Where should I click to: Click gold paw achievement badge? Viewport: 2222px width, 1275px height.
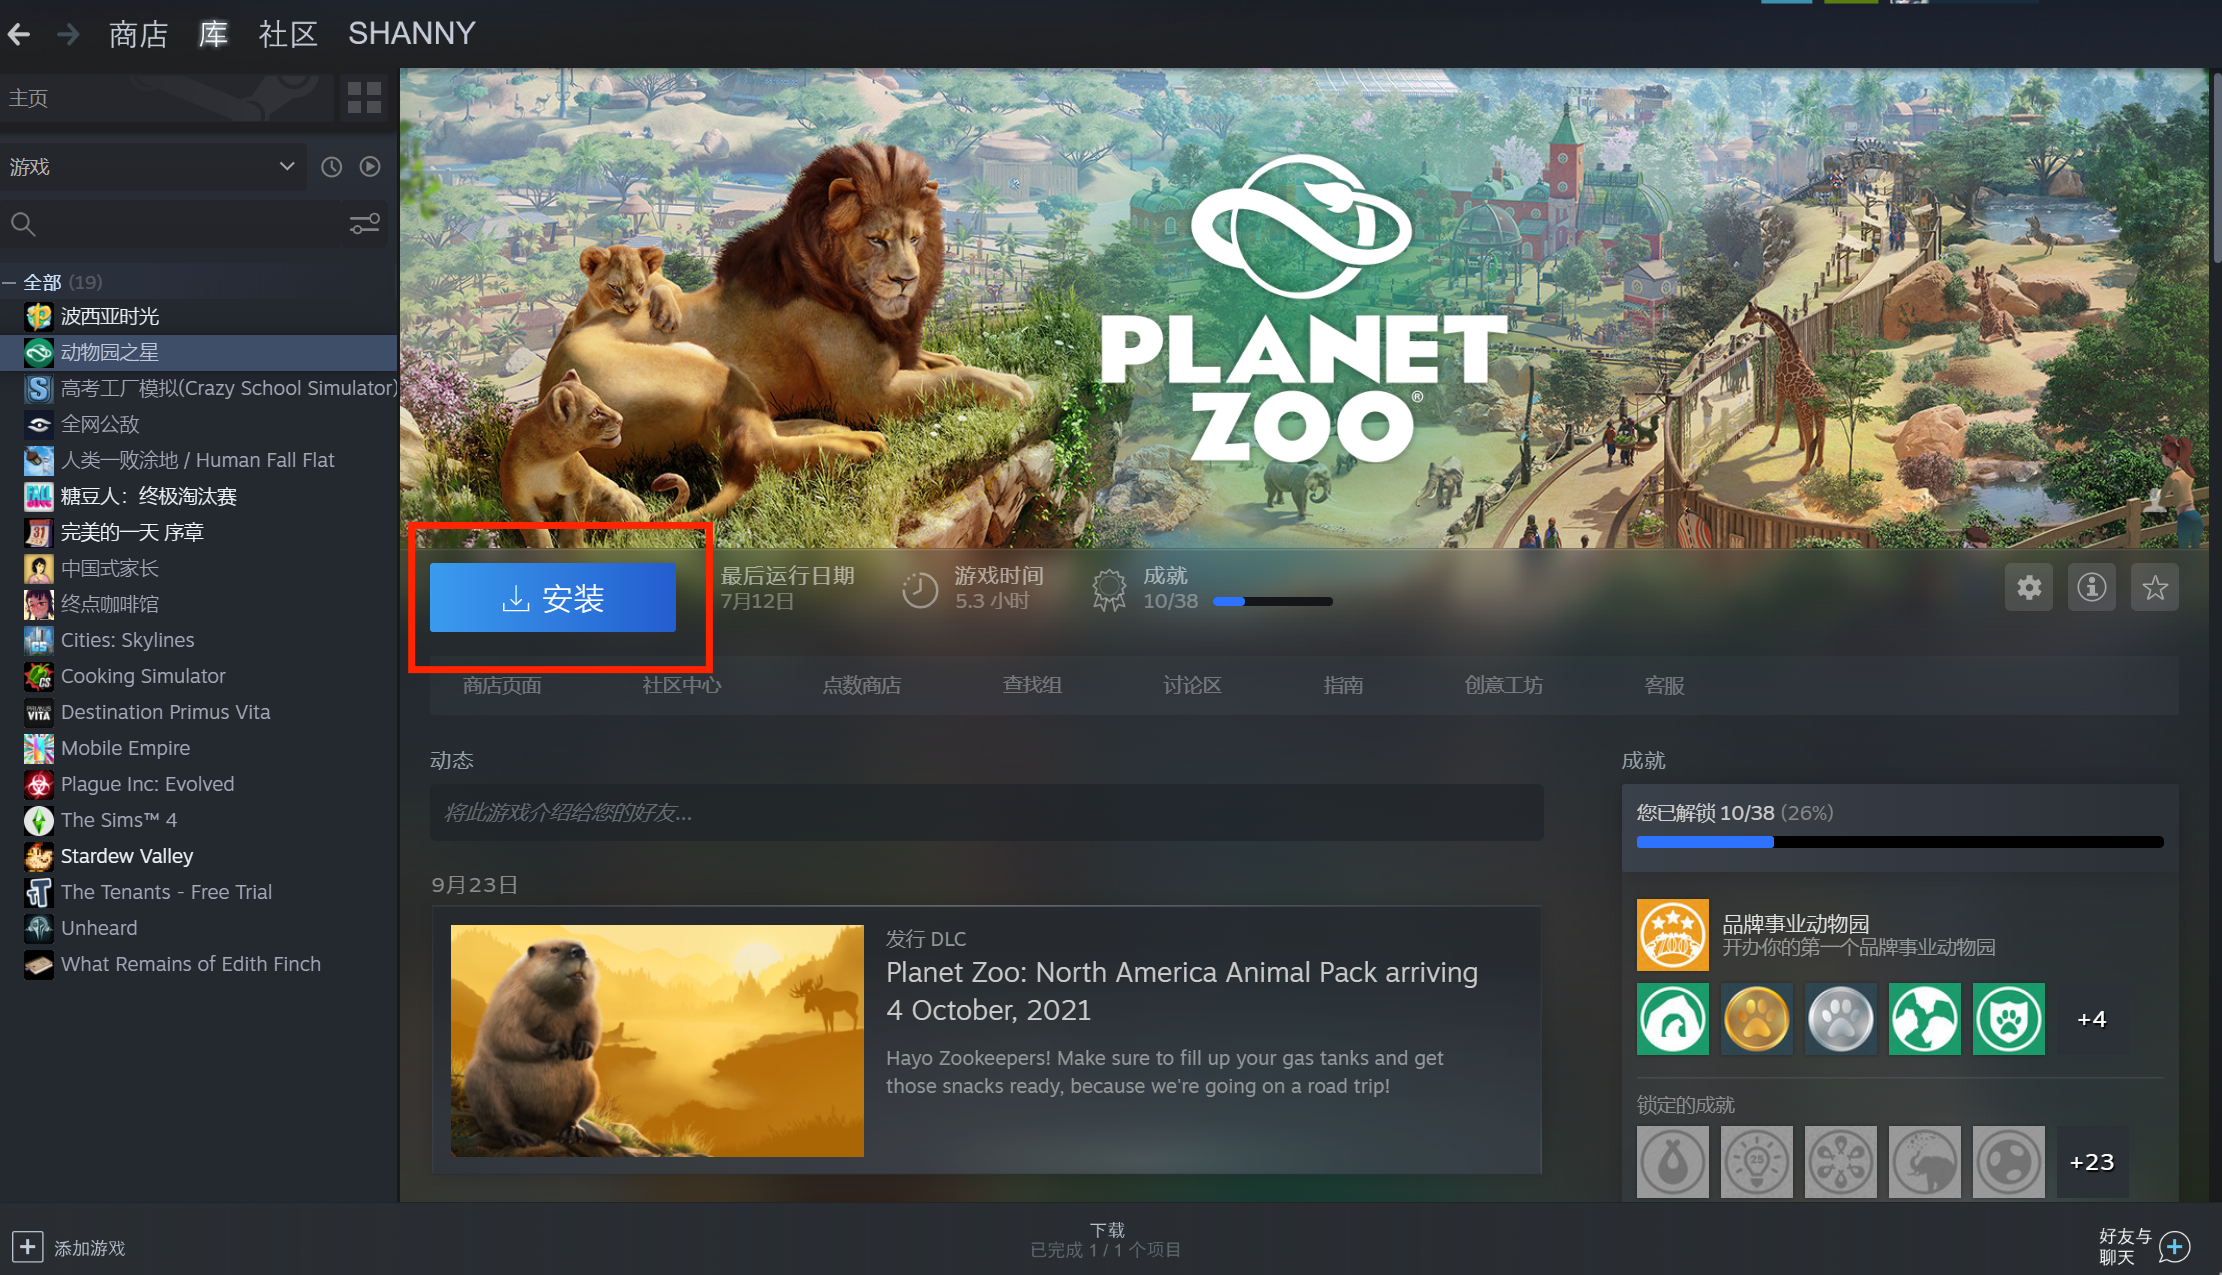click(x=1757, y=1019)
